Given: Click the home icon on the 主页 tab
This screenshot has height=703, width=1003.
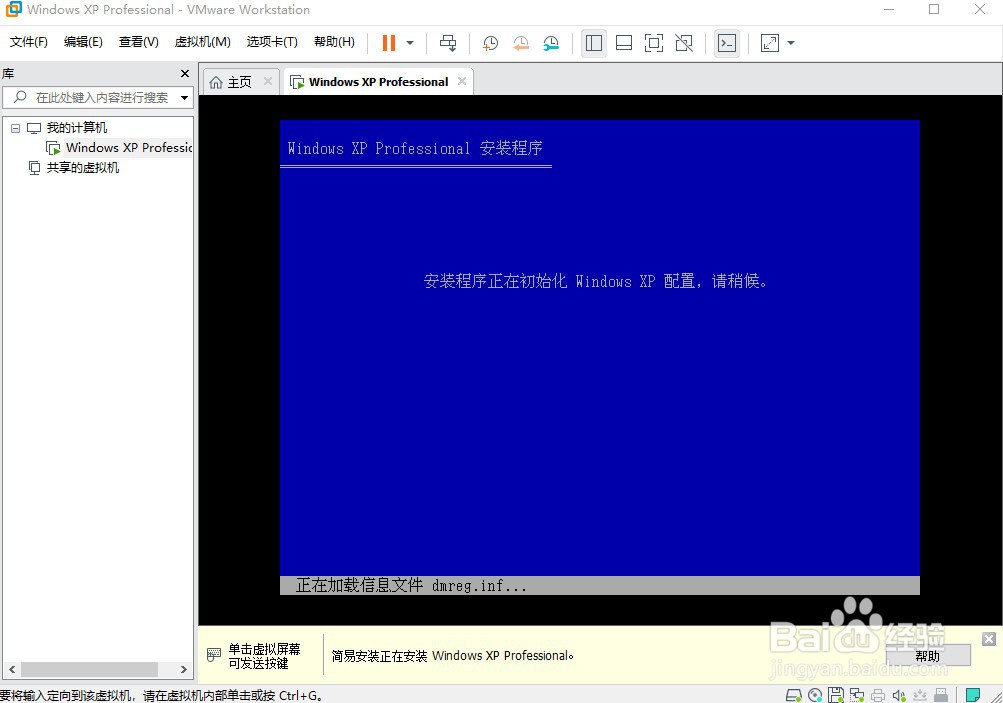Looking at the screenshot, I should tap(216, 83).
